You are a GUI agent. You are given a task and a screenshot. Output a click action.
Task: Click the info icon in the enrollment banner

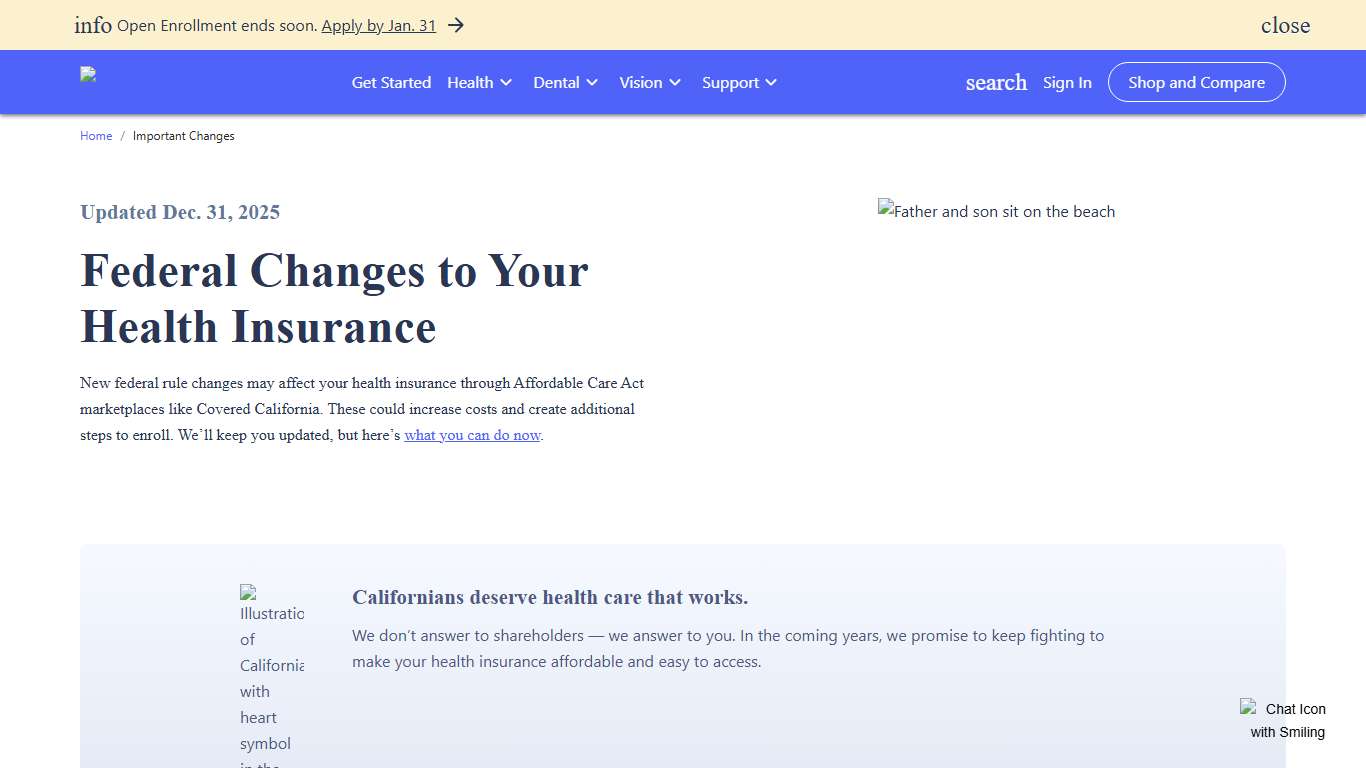(x=93, y=25)
